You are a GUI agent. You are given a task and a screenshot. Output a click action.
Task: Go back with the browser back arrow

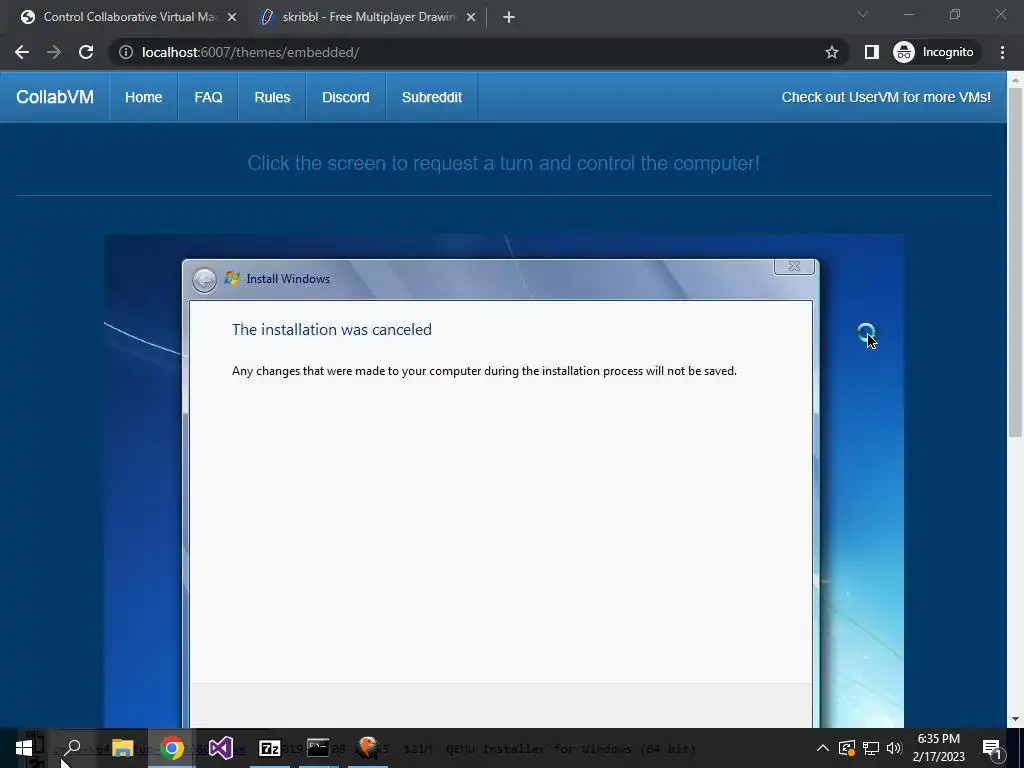(22, 52)
